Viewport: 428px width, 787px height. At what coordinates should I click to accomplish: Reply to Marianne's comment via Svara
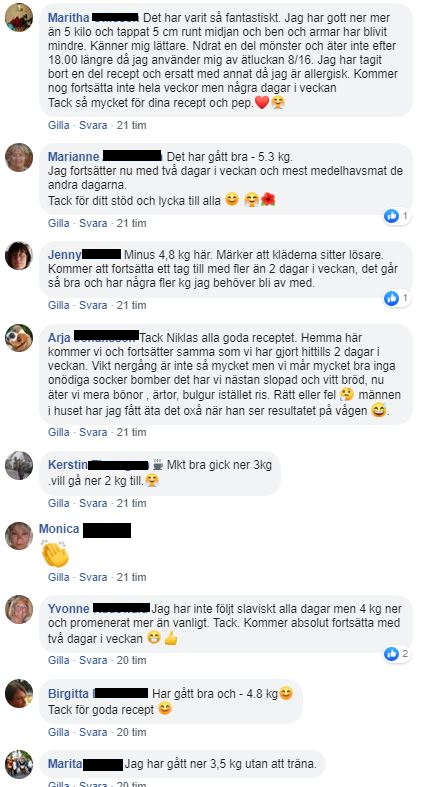[x=93, y=223]
